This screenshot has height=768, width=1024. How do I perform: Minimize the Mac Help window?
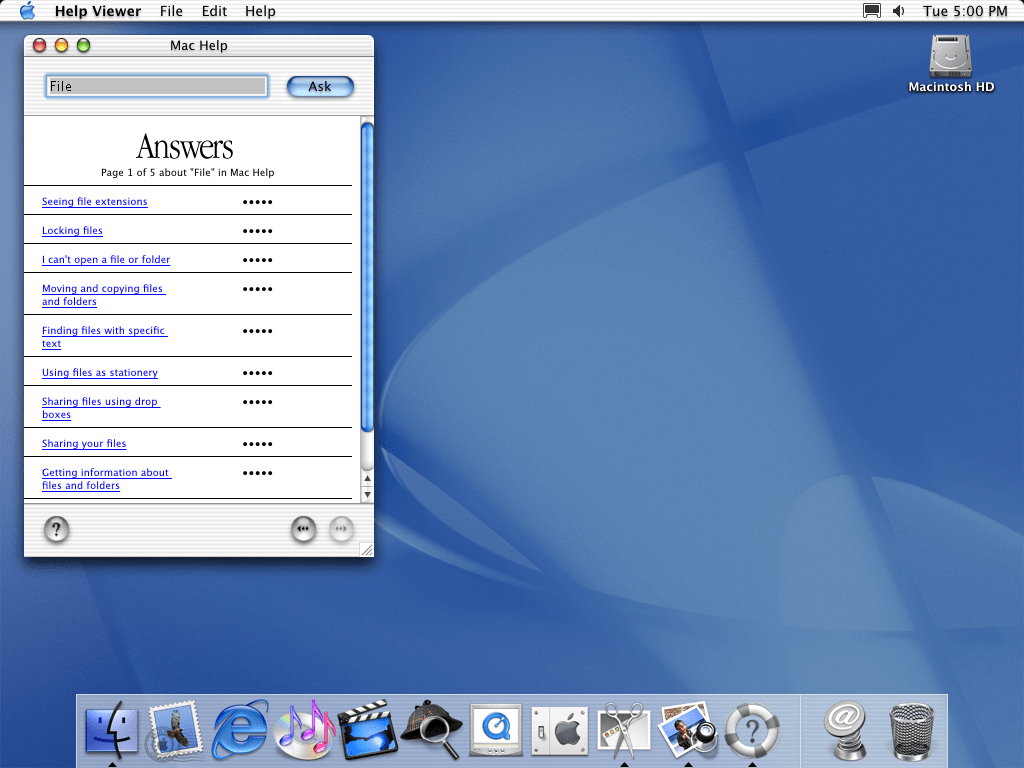tap(61, 45)
